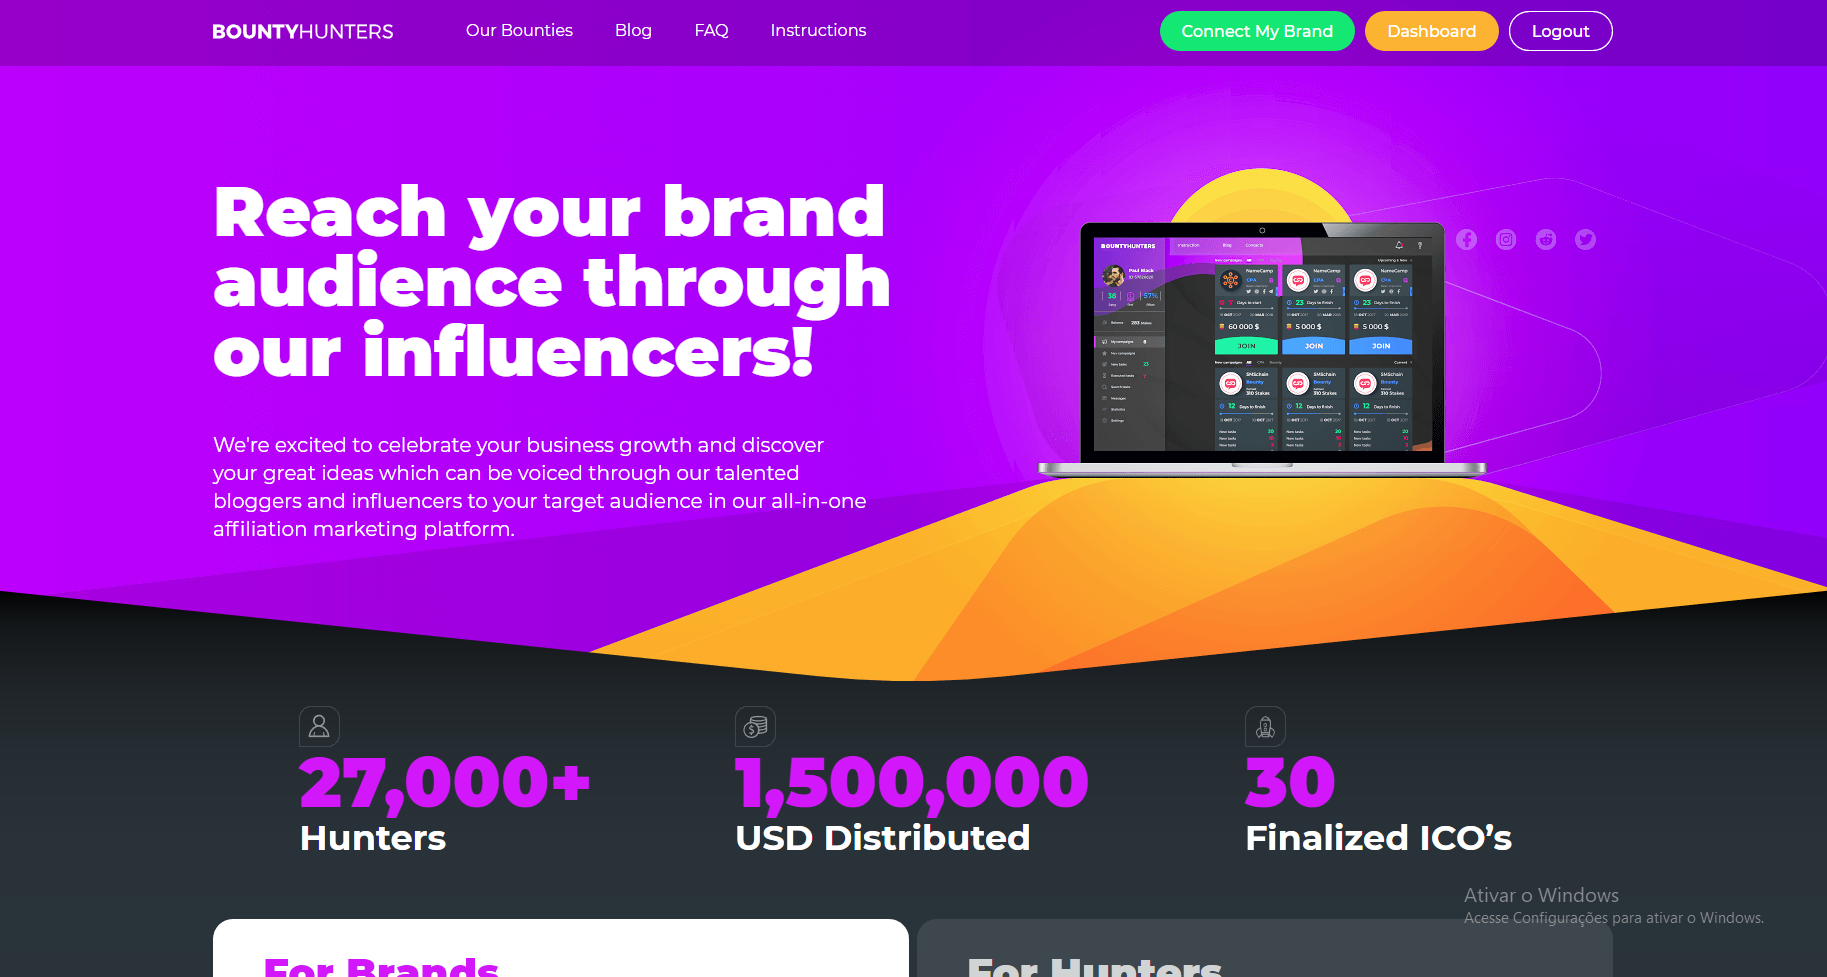Viewport: 1827px width, 977px height.
Task: Open the Twitter social icon
Action: (x=1585, y=239)
